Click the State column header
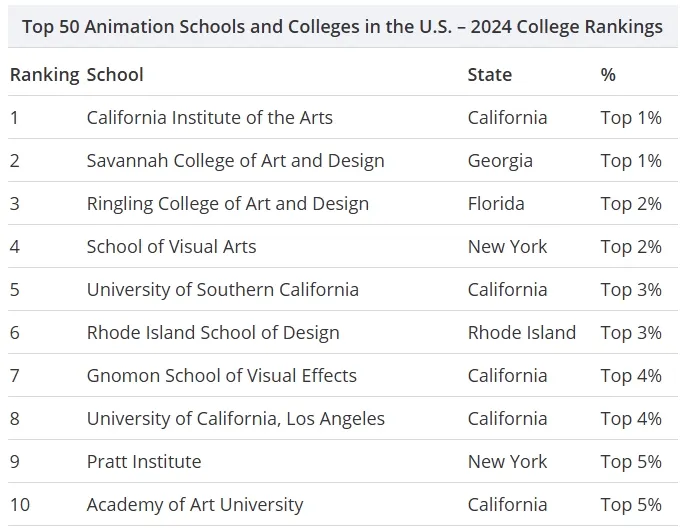 click(490, 75)
